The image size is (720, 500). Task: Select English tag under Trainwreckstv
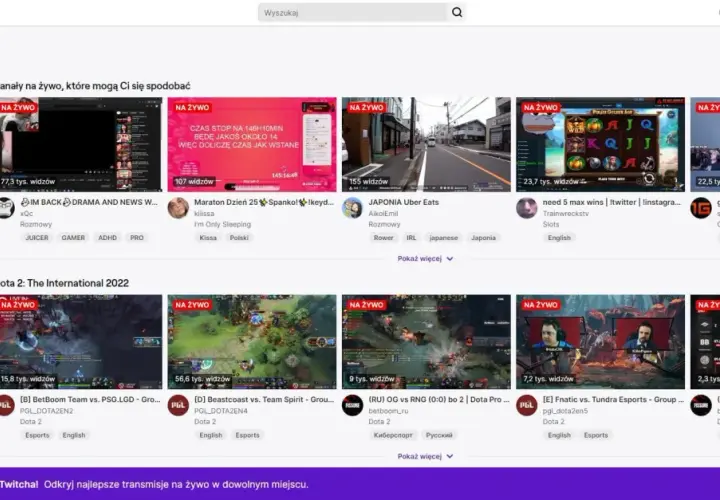point(559,238)
